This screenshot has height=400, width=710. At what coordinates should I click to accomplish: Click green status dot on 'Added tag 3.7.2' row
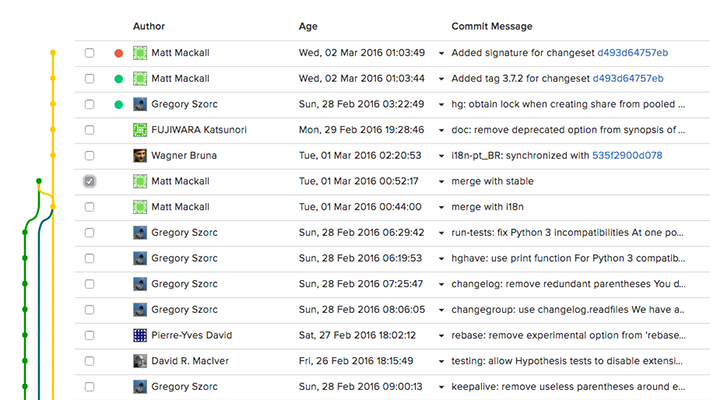coord(119,78)
